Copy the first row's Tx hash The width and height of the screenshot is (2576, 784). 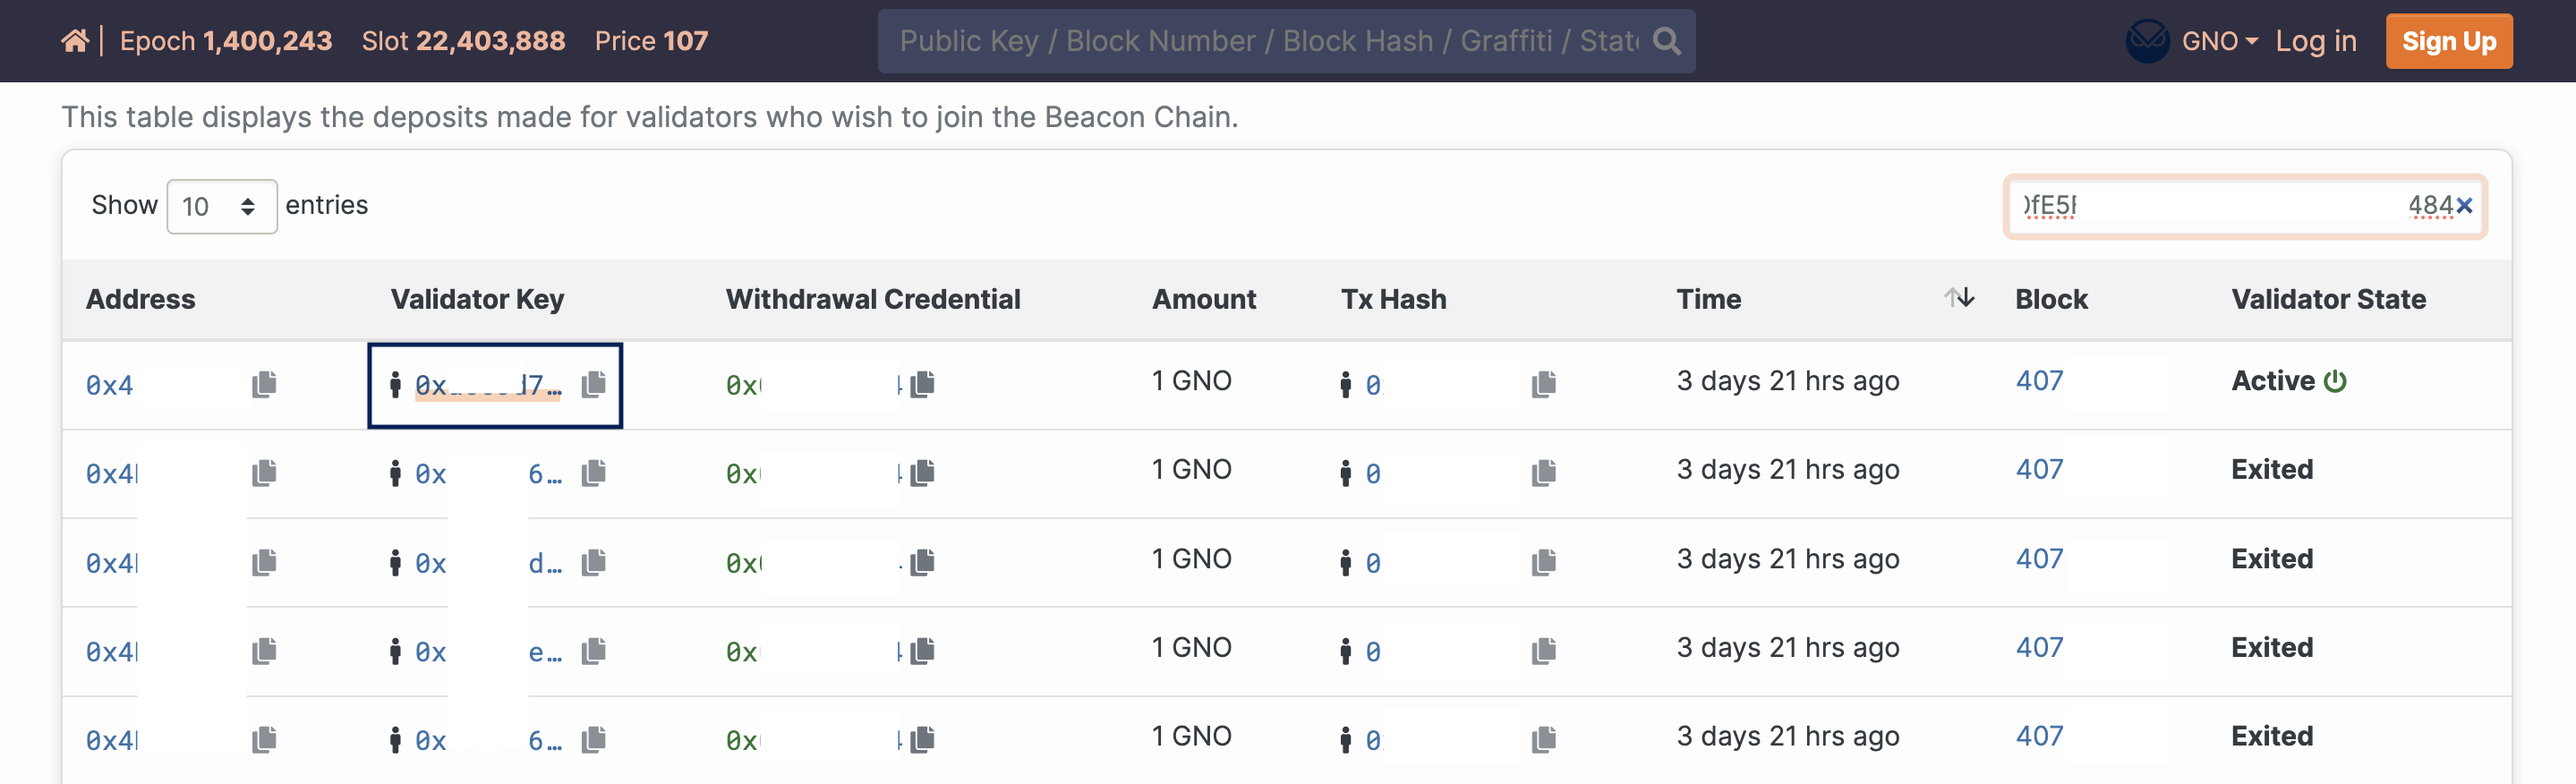point(1544,384)
